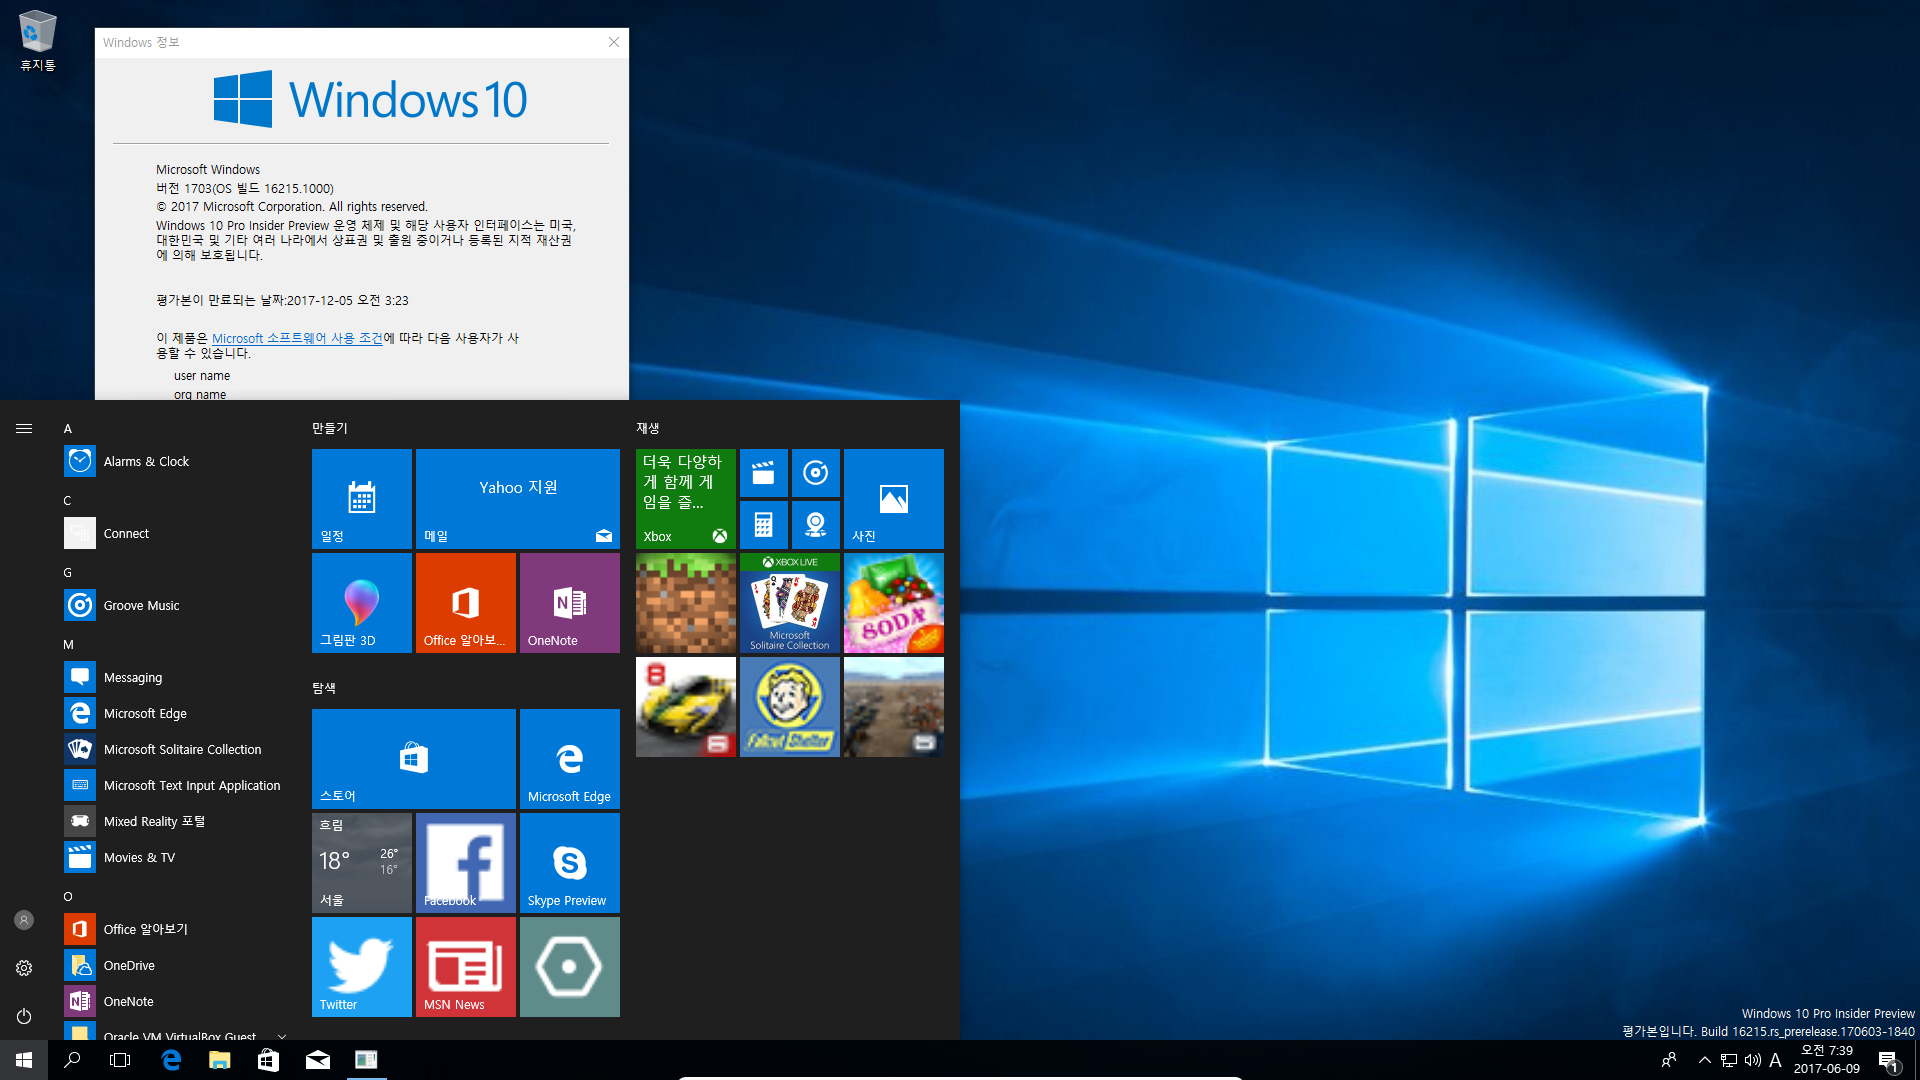Open the 사진 Photos tile
This screenshot has height=1080, width=1920.
894,499
